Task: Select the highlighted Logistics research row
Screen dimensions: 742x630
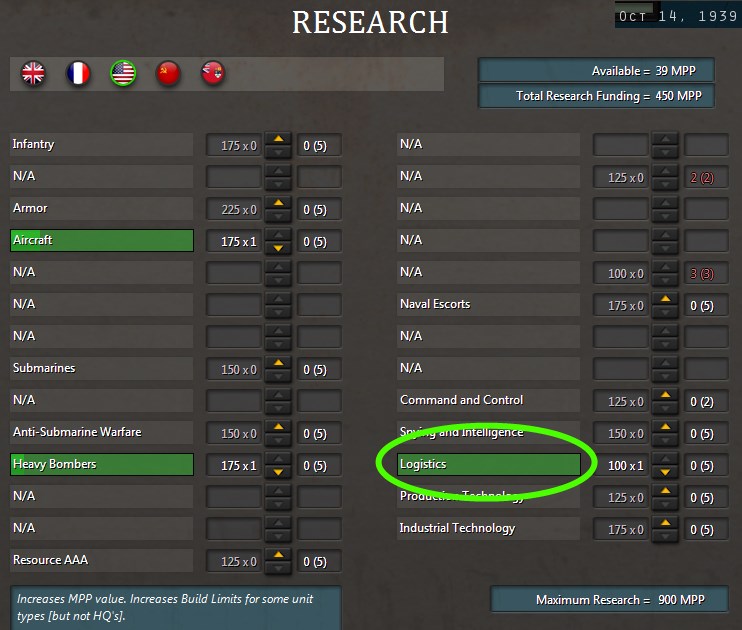Action: [489, 464]
